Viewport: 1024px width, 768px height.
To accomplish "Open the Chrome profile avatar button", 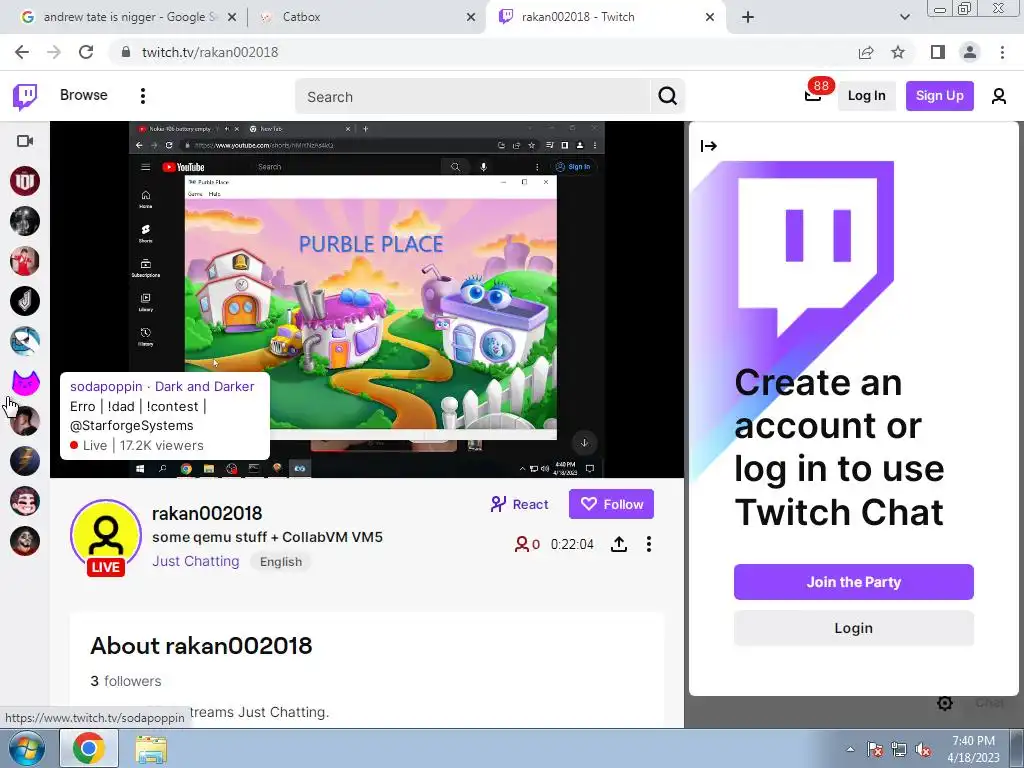I will pyautogui.click(x=970, y=52).
